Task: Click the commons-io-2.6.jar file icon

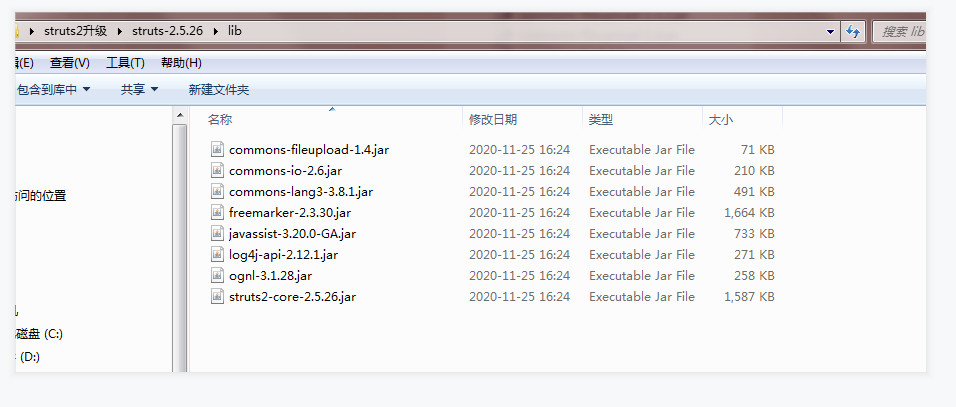Action: [218, 171]
